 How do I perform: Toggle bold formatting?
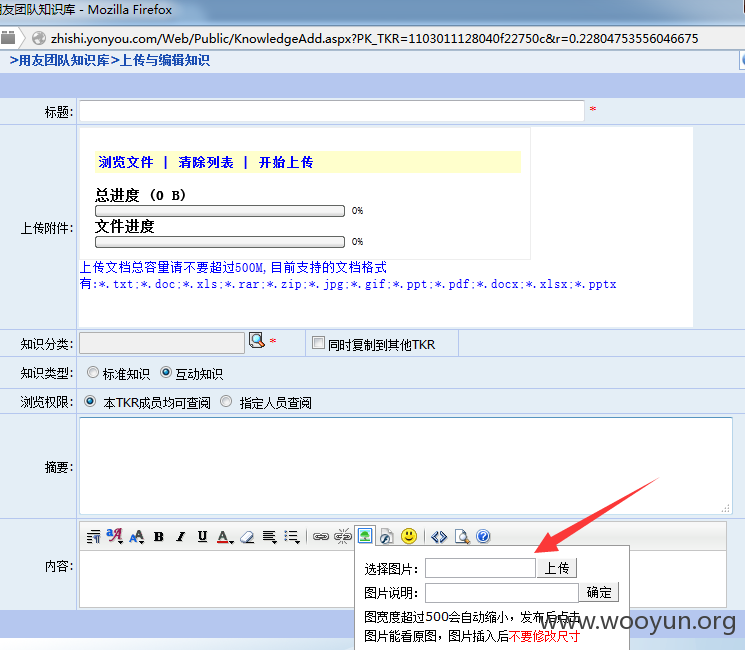(x=159, y=536)
